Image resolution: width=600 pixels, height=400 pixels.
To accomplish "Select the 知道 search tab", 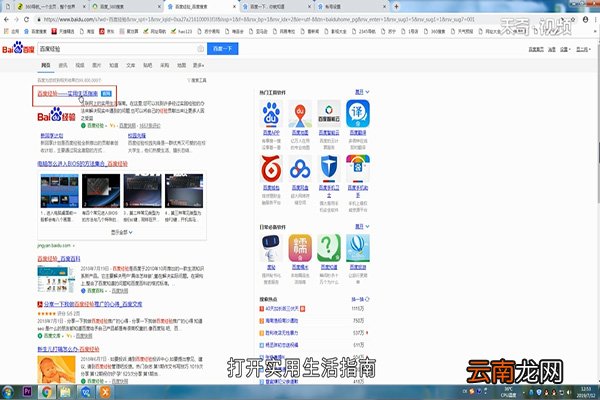I will click(114, 65).
